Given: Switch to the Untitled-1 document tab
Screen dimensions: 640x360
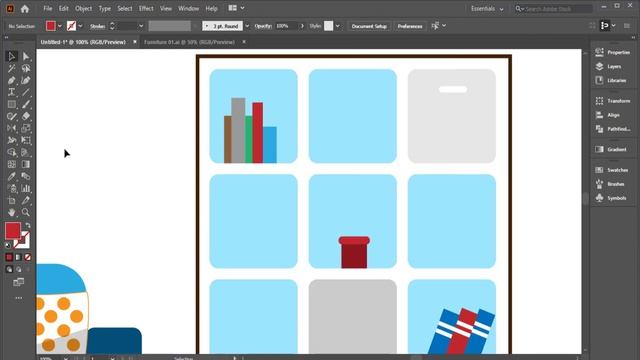Looking at the screenshot, I should [83, 42].
